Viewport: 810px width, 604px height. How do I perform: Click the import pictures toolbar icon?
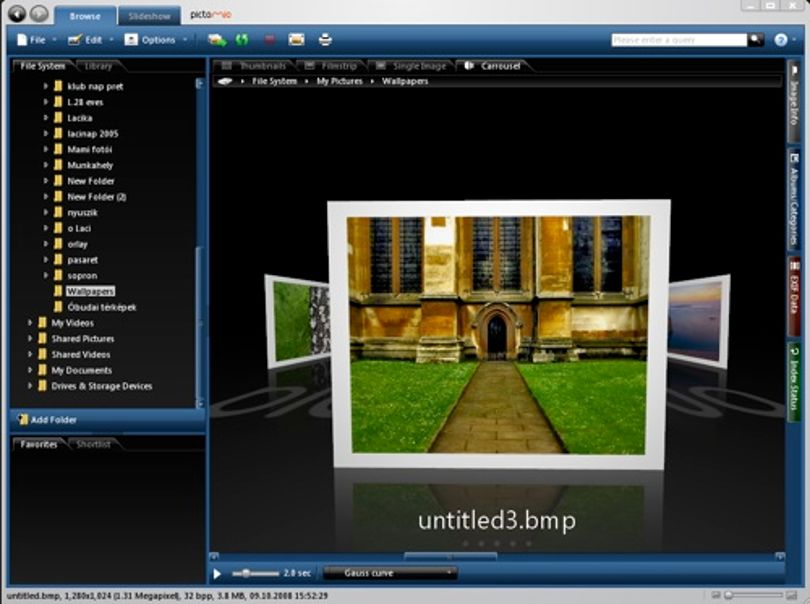point(217,40)
